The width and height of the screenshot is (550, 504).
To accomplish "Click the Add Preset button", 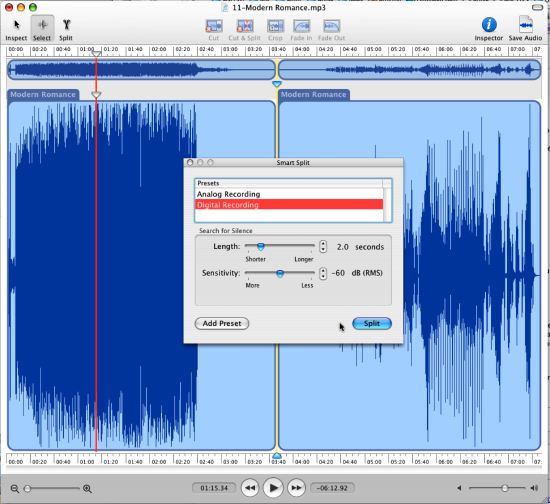I will pyautogui.click(x=222, y=323).
